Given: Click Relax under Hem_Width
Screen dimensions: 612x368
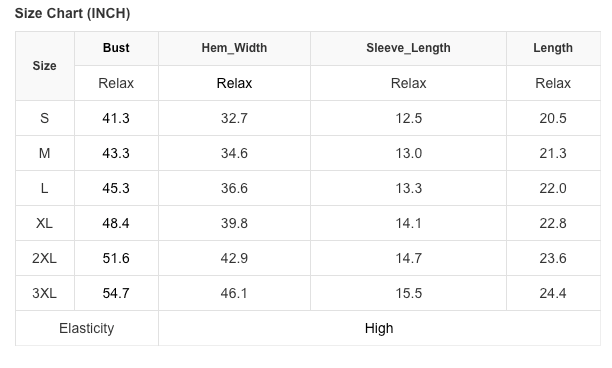Looking at the screenshot, I should coord(234,83).
